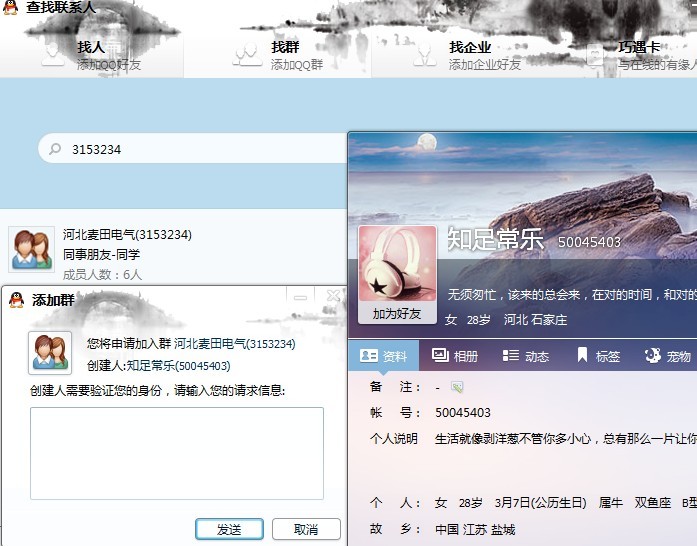Click 加为好友 to add as friend
The image size is (697, 546).
coord(397,314)
